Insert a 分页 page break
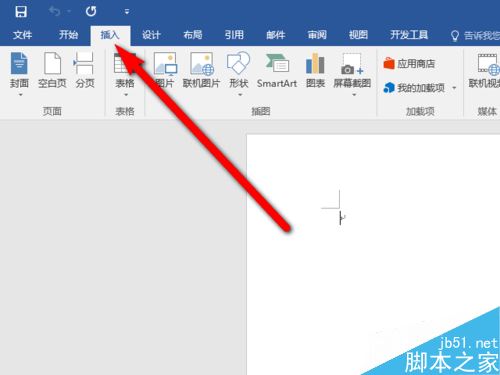 [x=85, y=70]
